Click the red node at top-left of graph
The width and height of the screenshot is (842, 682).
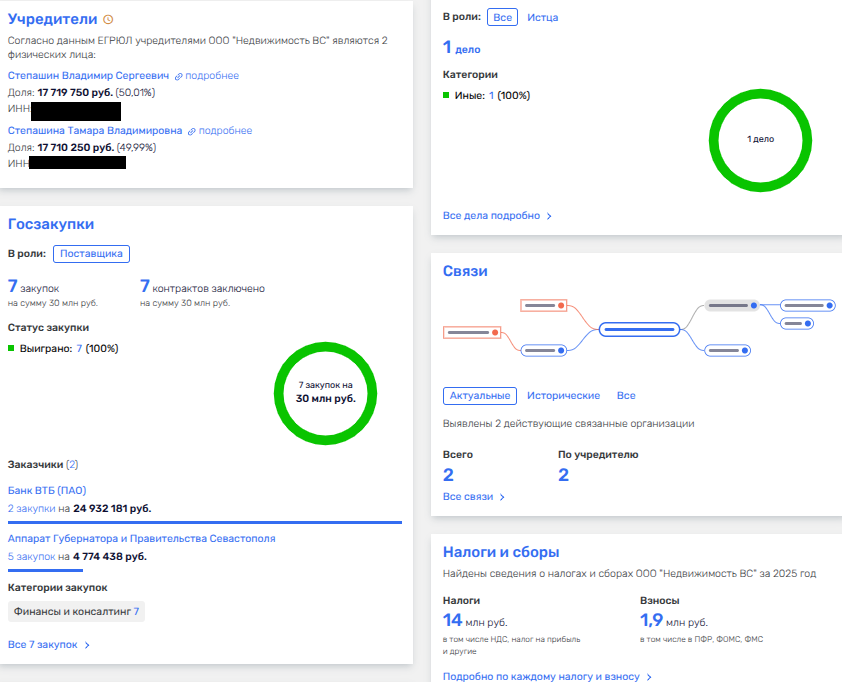pyautogui.click(x=544, y=305)
